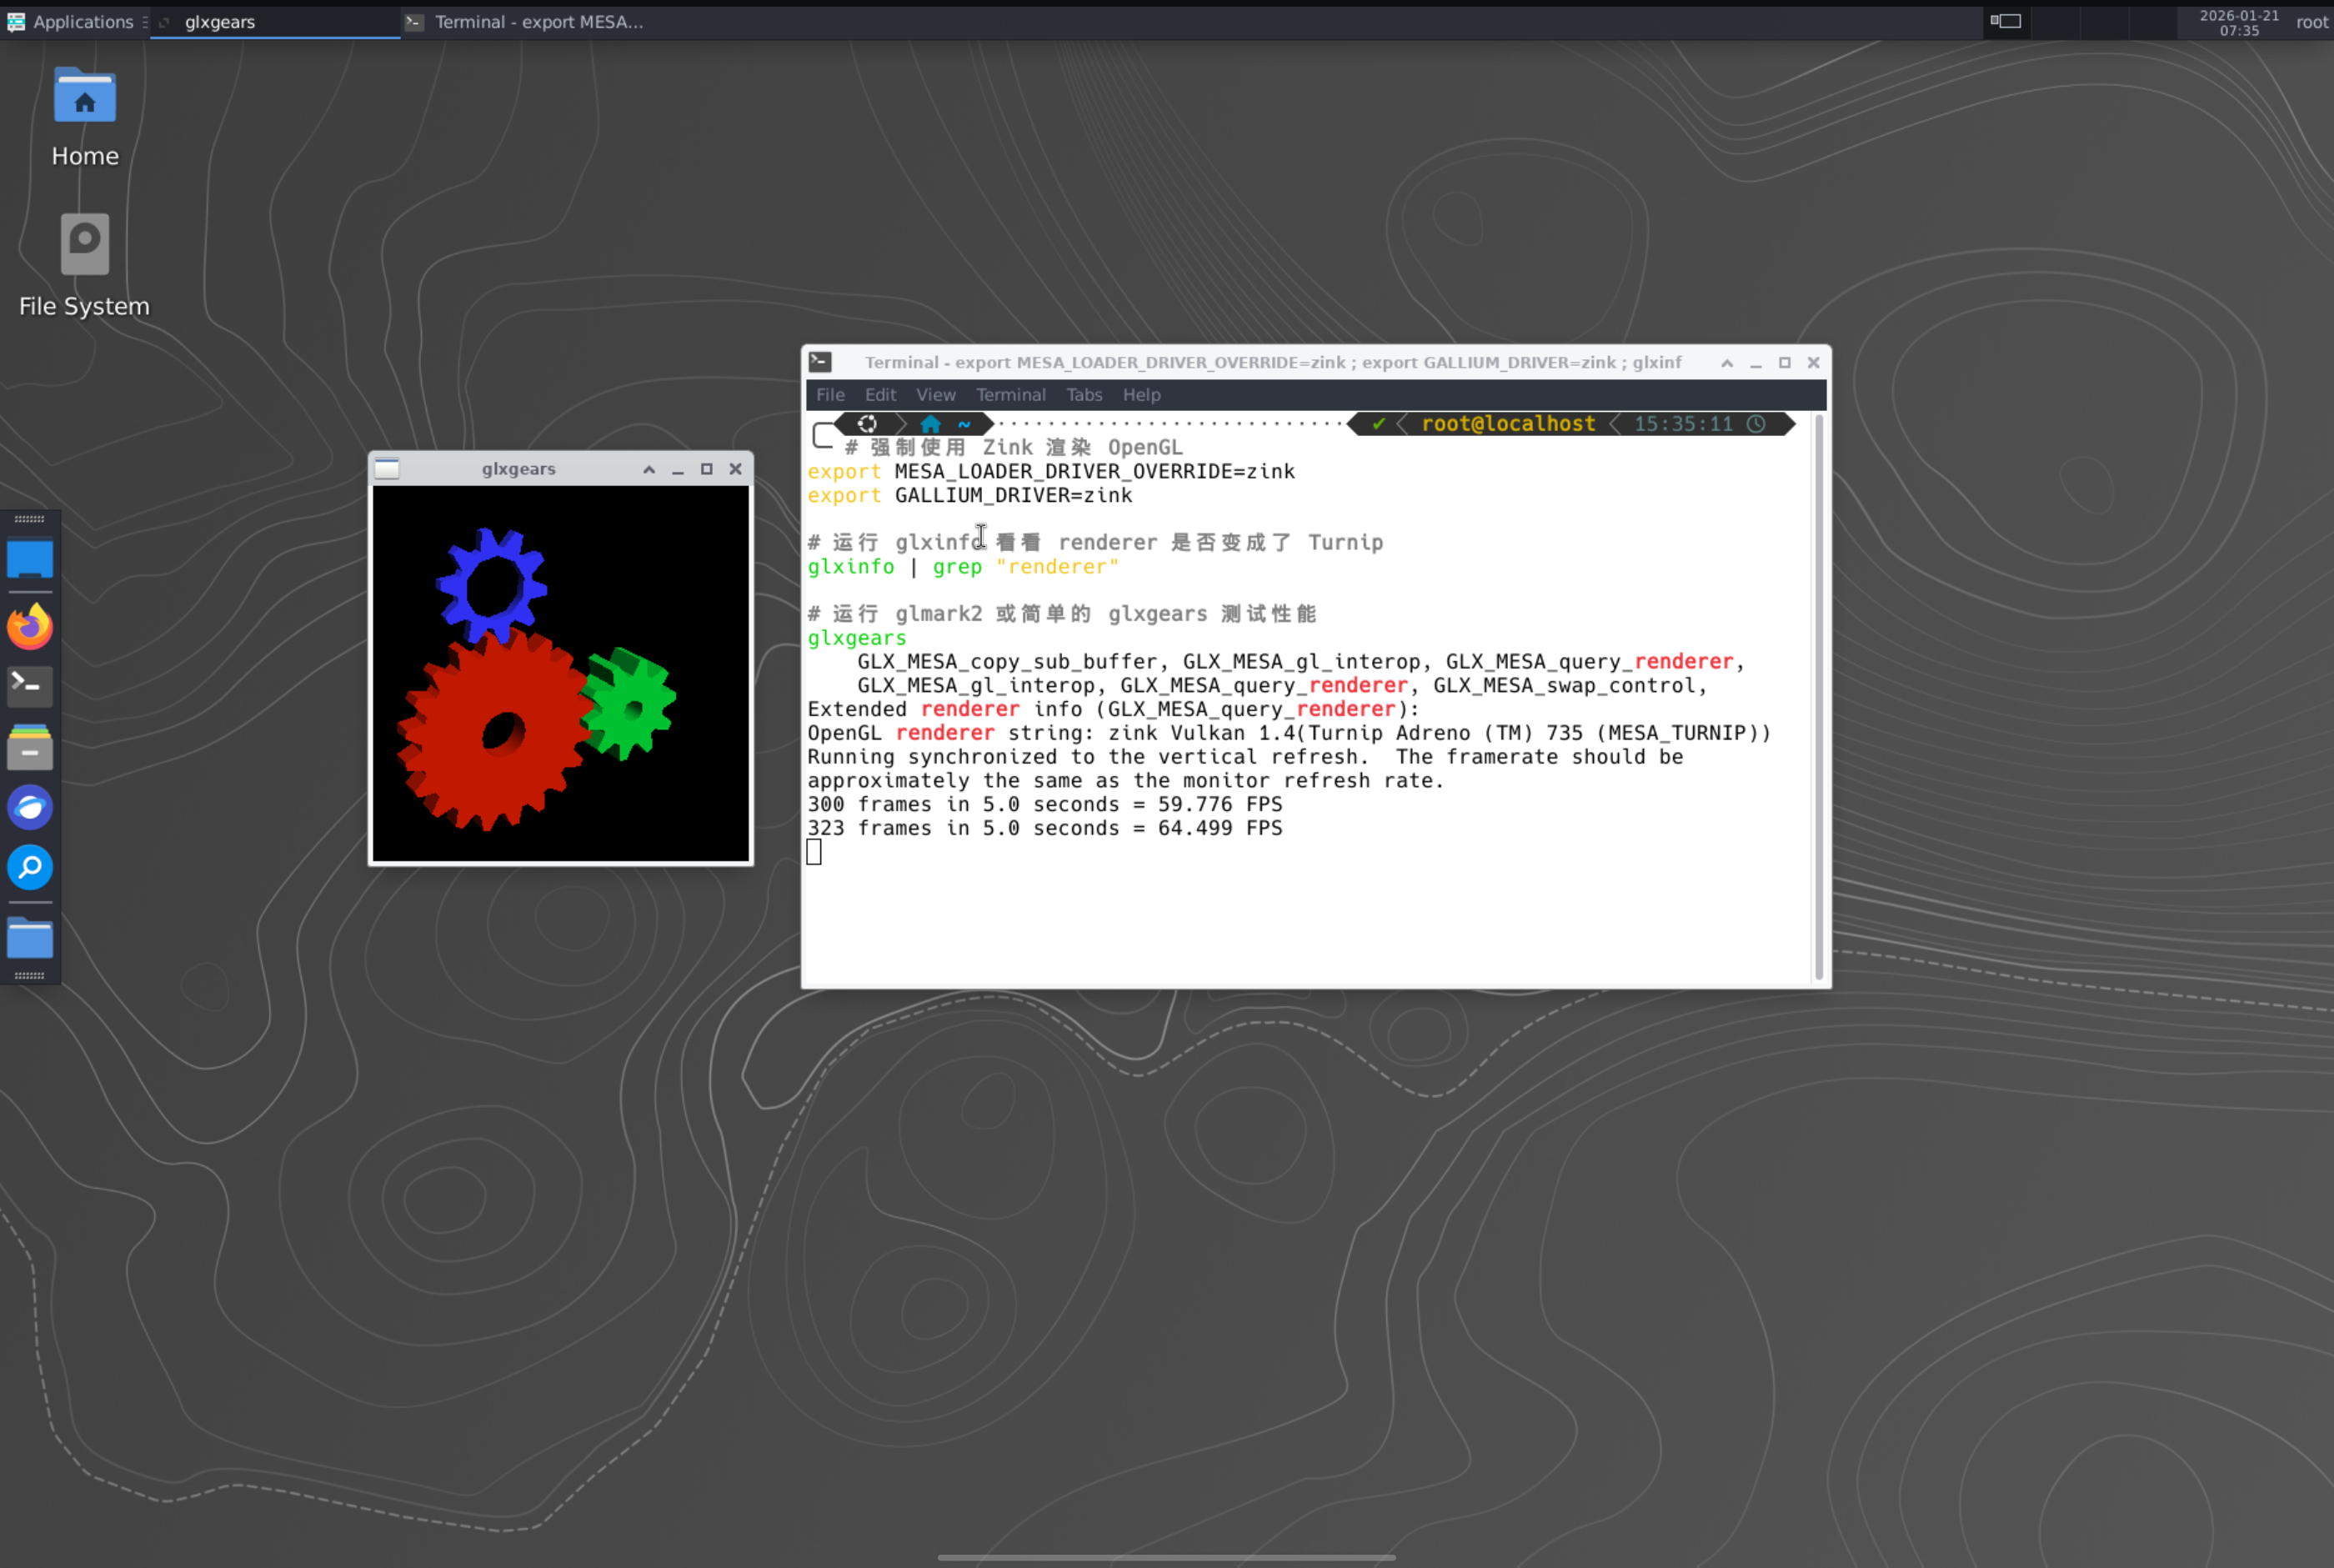This screenshot has height=1568, width=2334.
Task: Open Application Finder magnifier icon
Action: pos(30,867)
